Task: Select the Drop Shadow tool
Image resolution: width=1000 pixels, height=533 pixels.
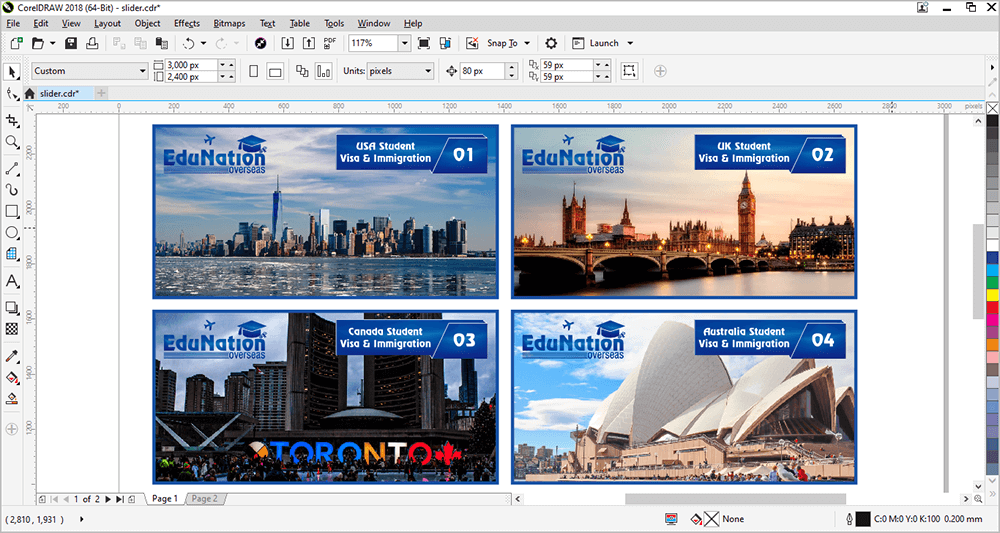Action: pyautogui.click(x=11, y=308)
